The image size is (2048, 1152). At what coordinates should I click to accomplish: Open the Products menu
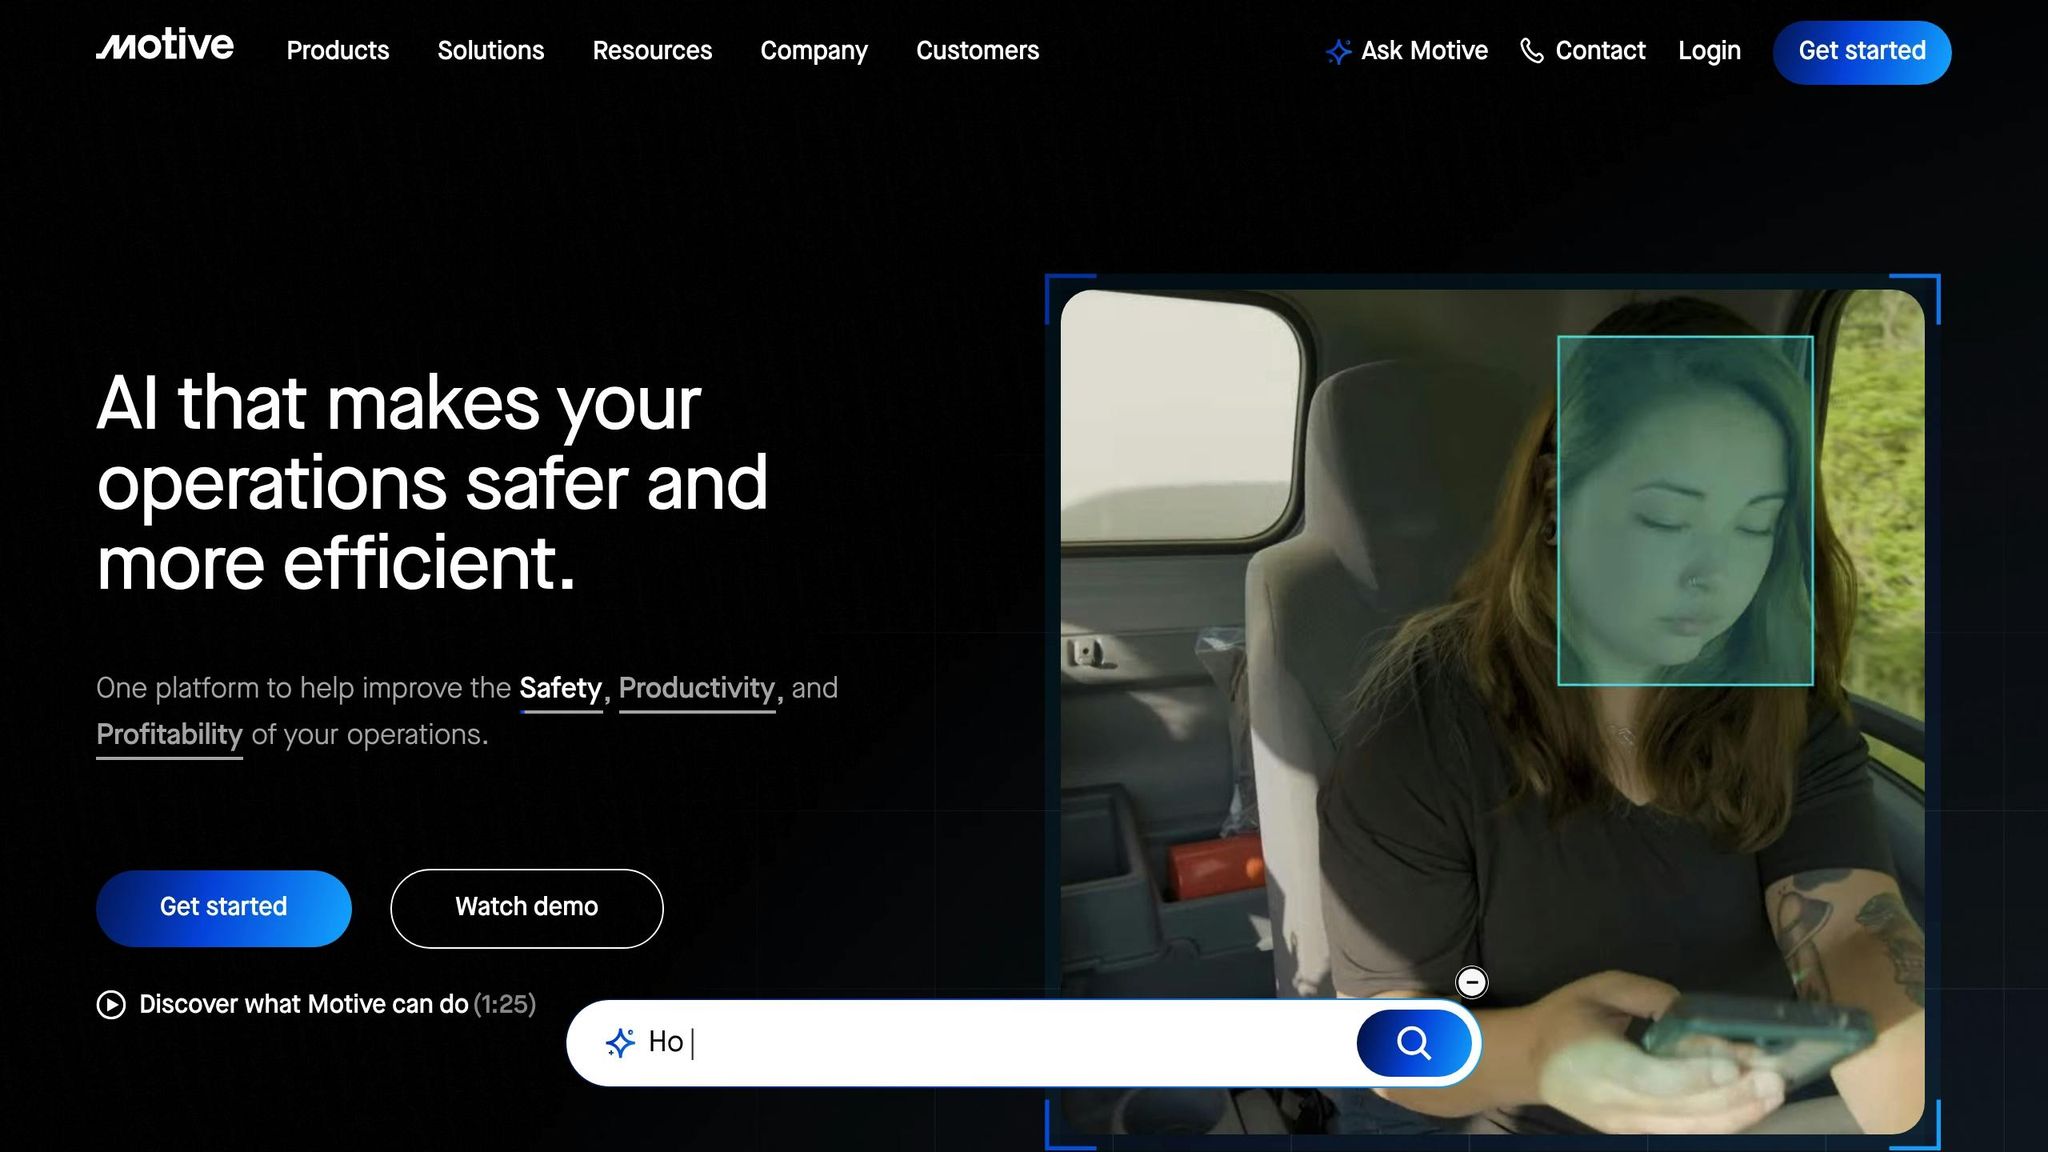pos(338,51)
